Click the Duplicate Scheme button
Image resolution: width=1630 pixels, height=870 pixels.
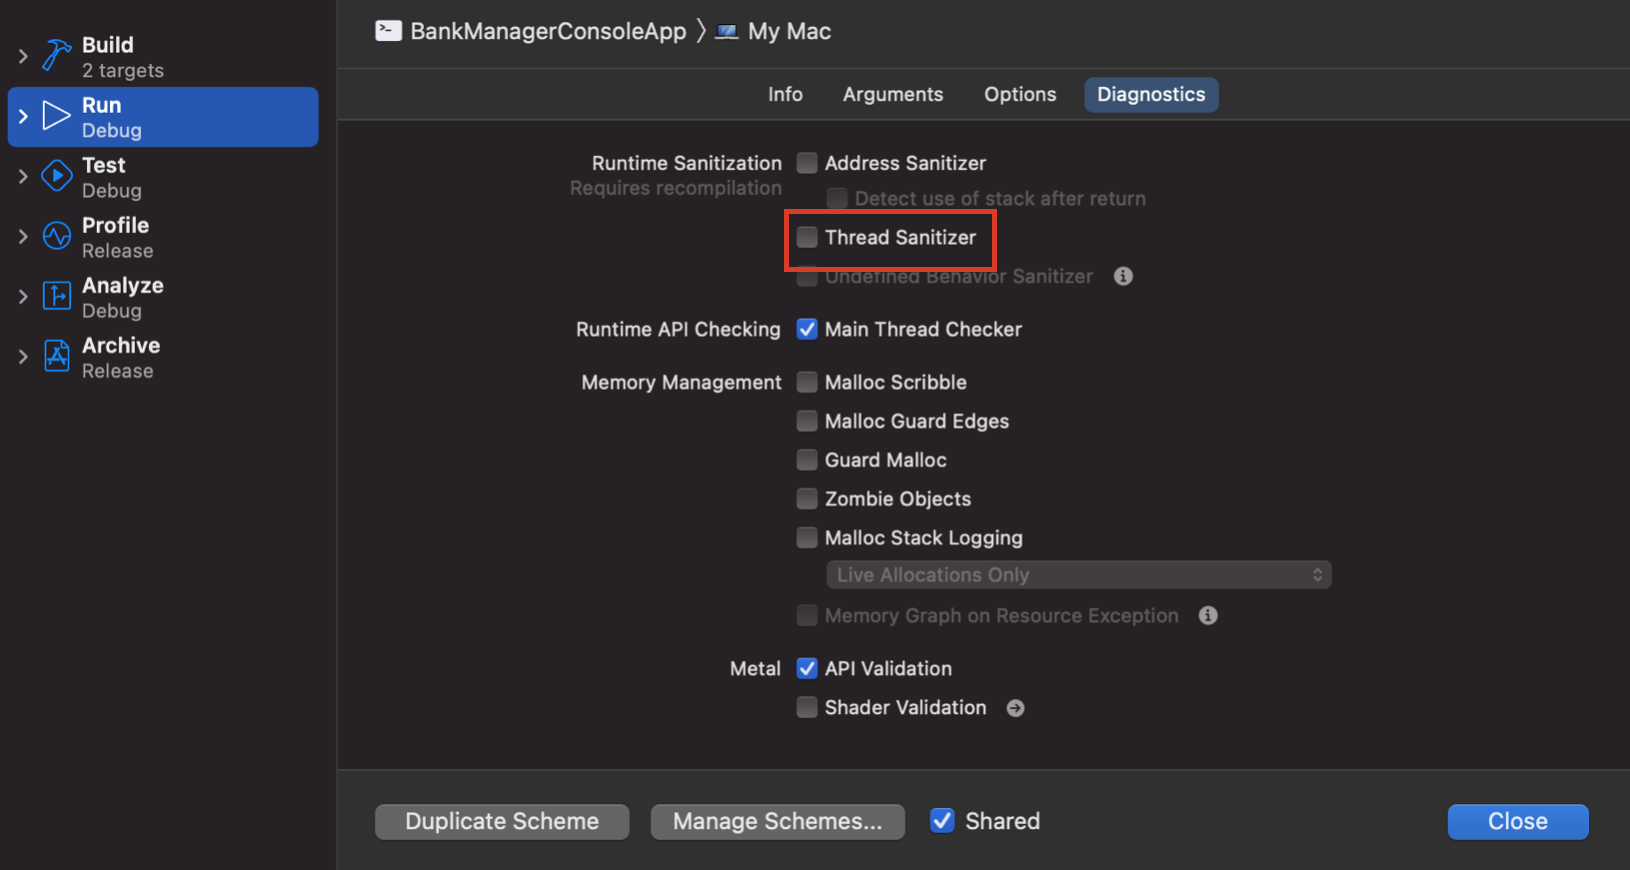(502, 821)
